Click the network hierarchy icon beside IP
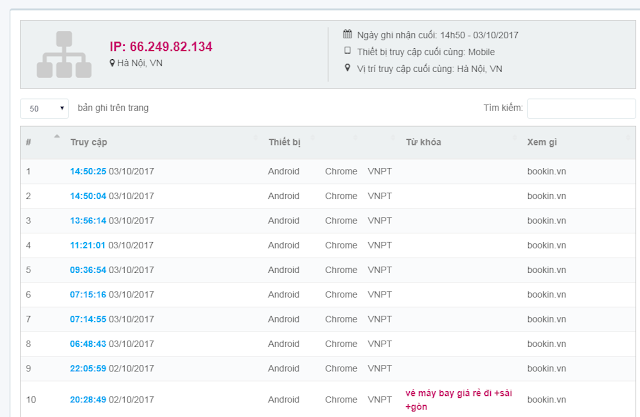Viewport: 640px width, 417px height. coord(64,54)
